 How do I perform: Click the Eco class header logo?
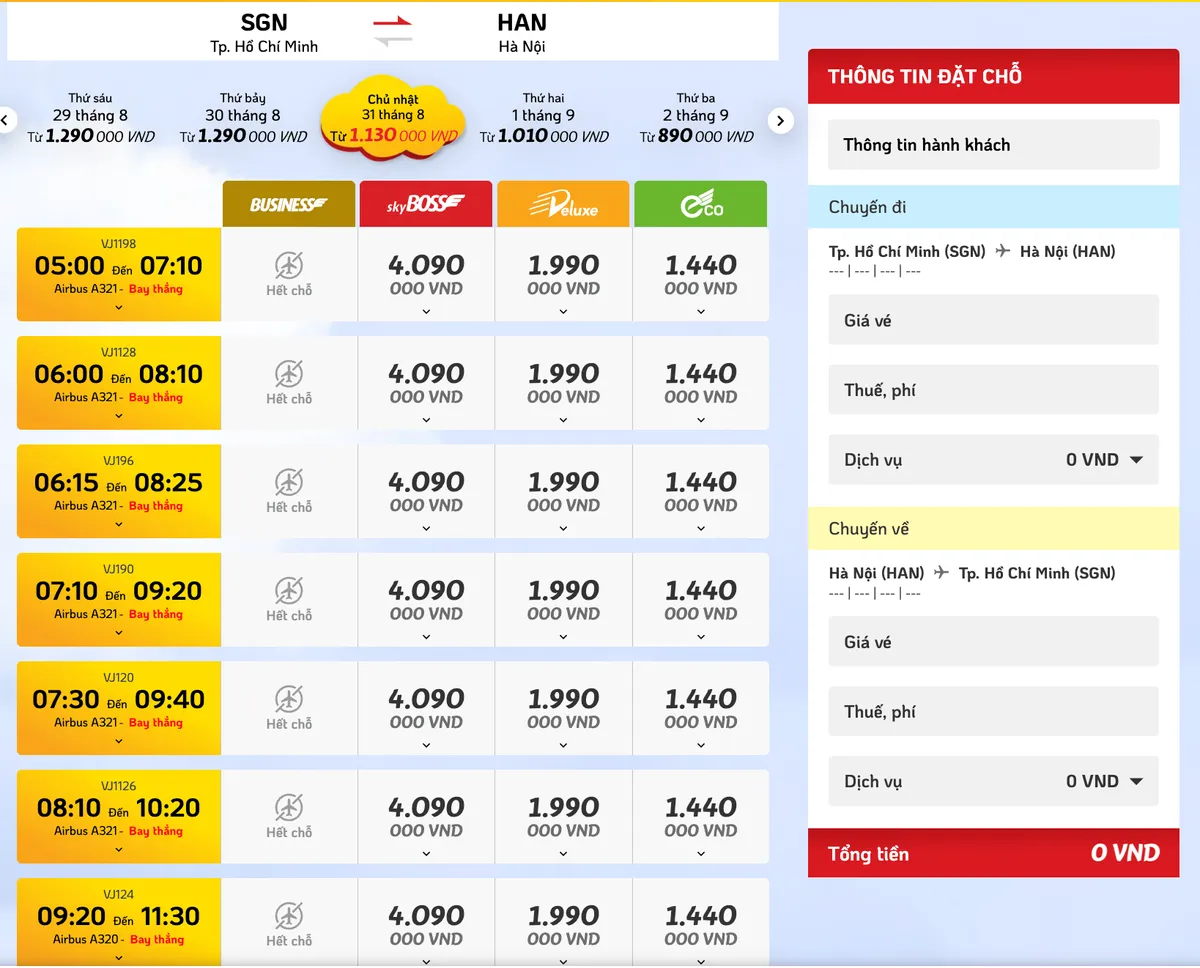click(x=701, y=204)
